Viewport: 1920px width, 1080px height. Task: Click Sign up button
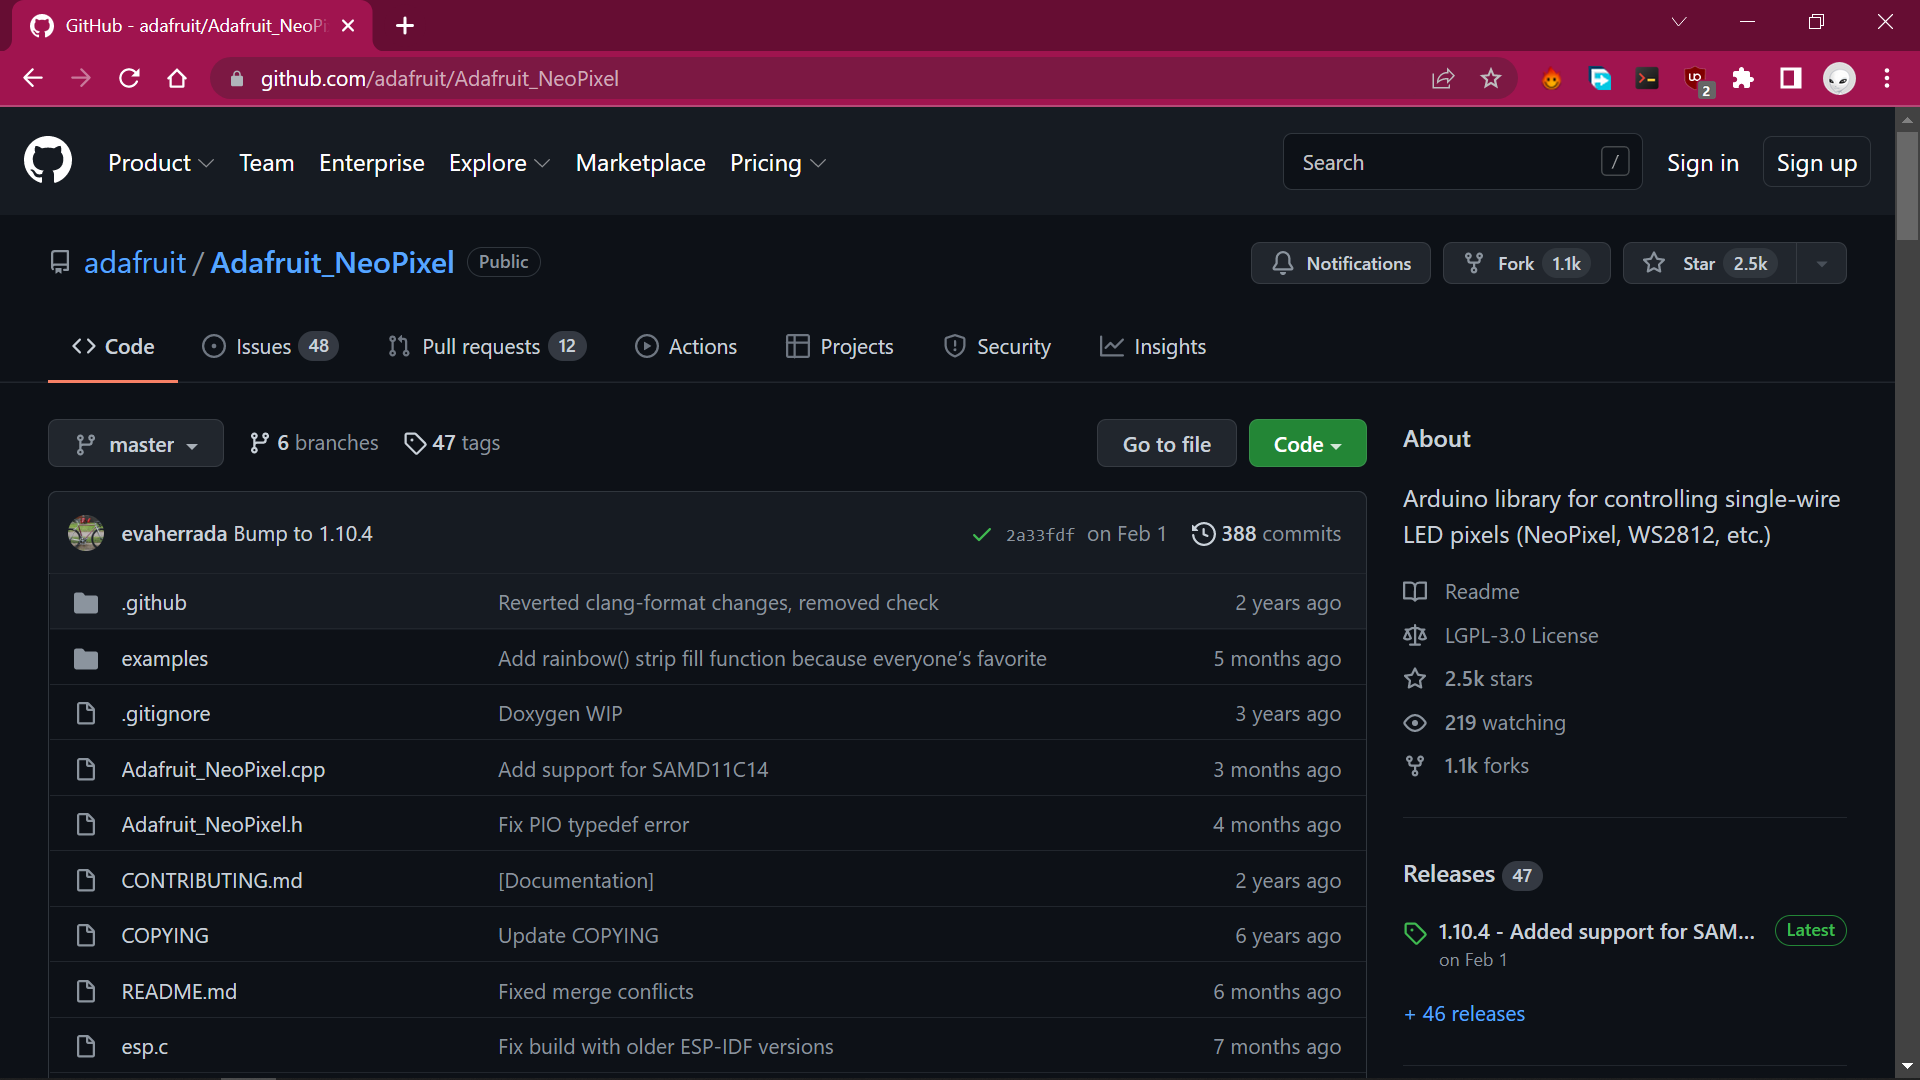(1817, 162)
